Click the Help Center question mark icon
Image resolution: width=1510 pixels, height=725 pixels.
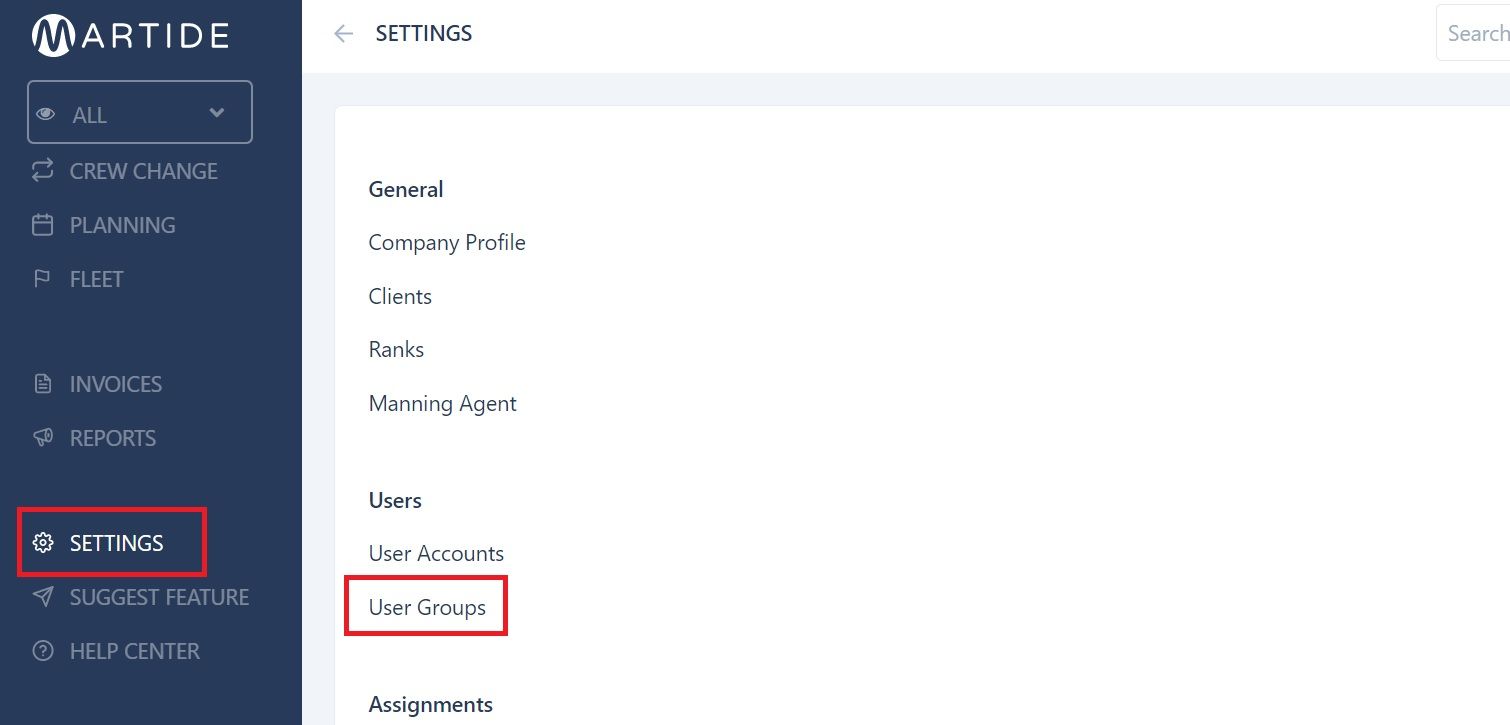42,651
